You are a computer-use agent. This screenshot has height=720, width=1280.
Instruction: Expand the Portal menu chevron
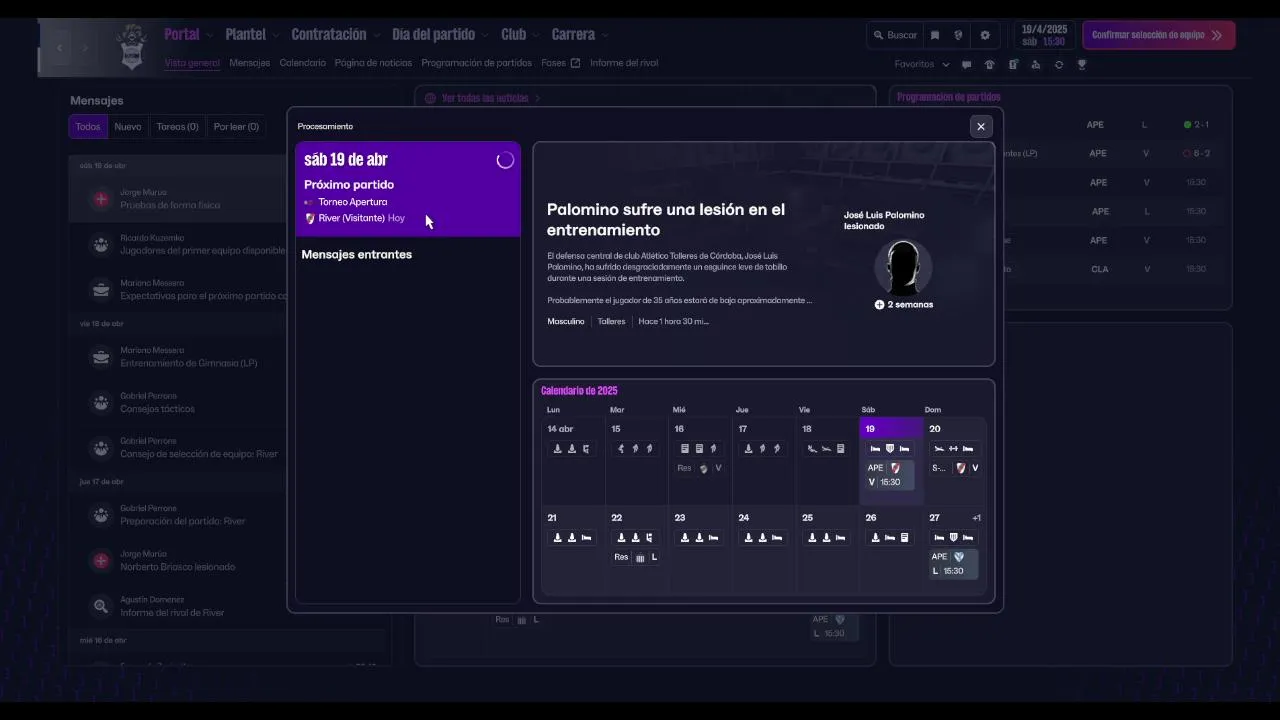pos(210,35)
